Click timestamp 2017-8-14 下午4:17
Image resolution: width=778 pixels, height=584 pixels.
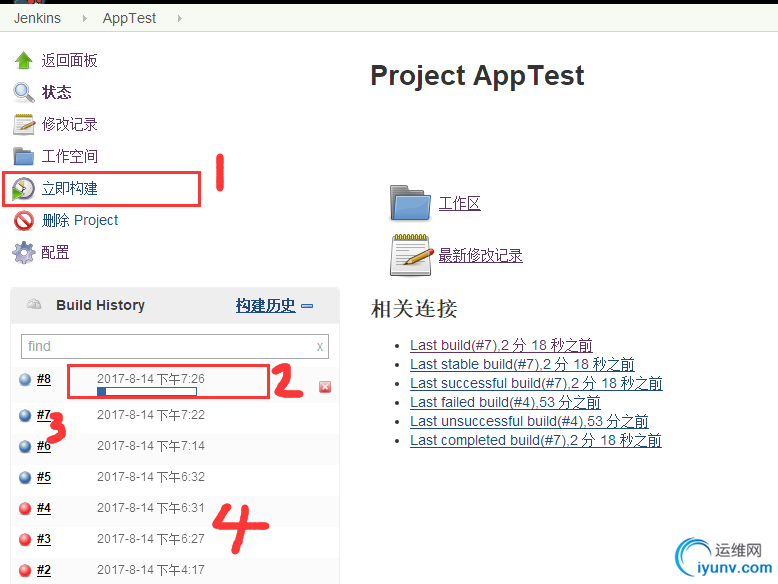coord(151,570)
